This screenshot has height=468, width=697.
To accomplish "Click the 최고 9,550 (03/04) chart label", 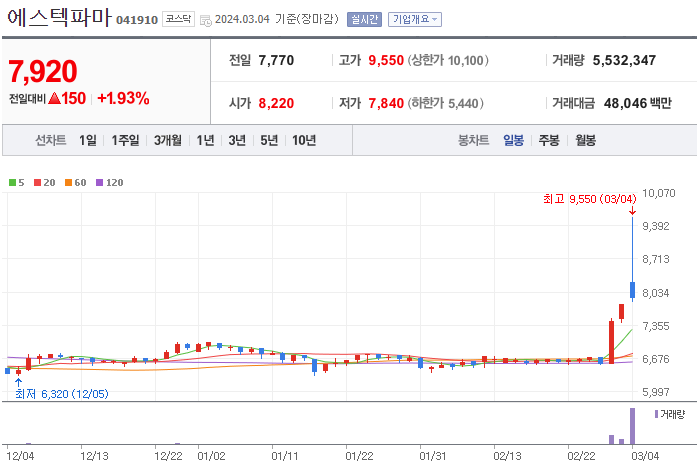I will (590, 199).
